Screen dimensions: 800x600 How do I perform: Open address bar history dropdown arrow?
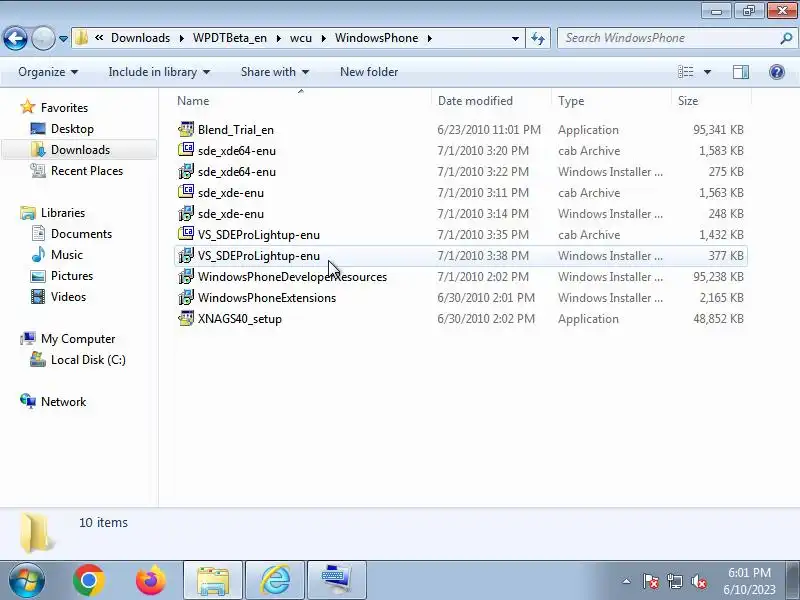[x=515, y=38]
